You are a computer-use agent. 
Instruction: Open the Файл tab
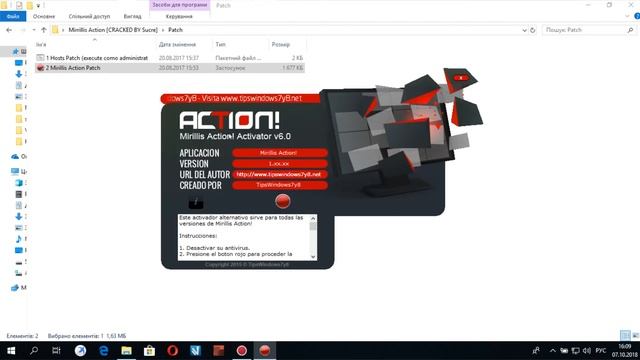coord(13,16)
